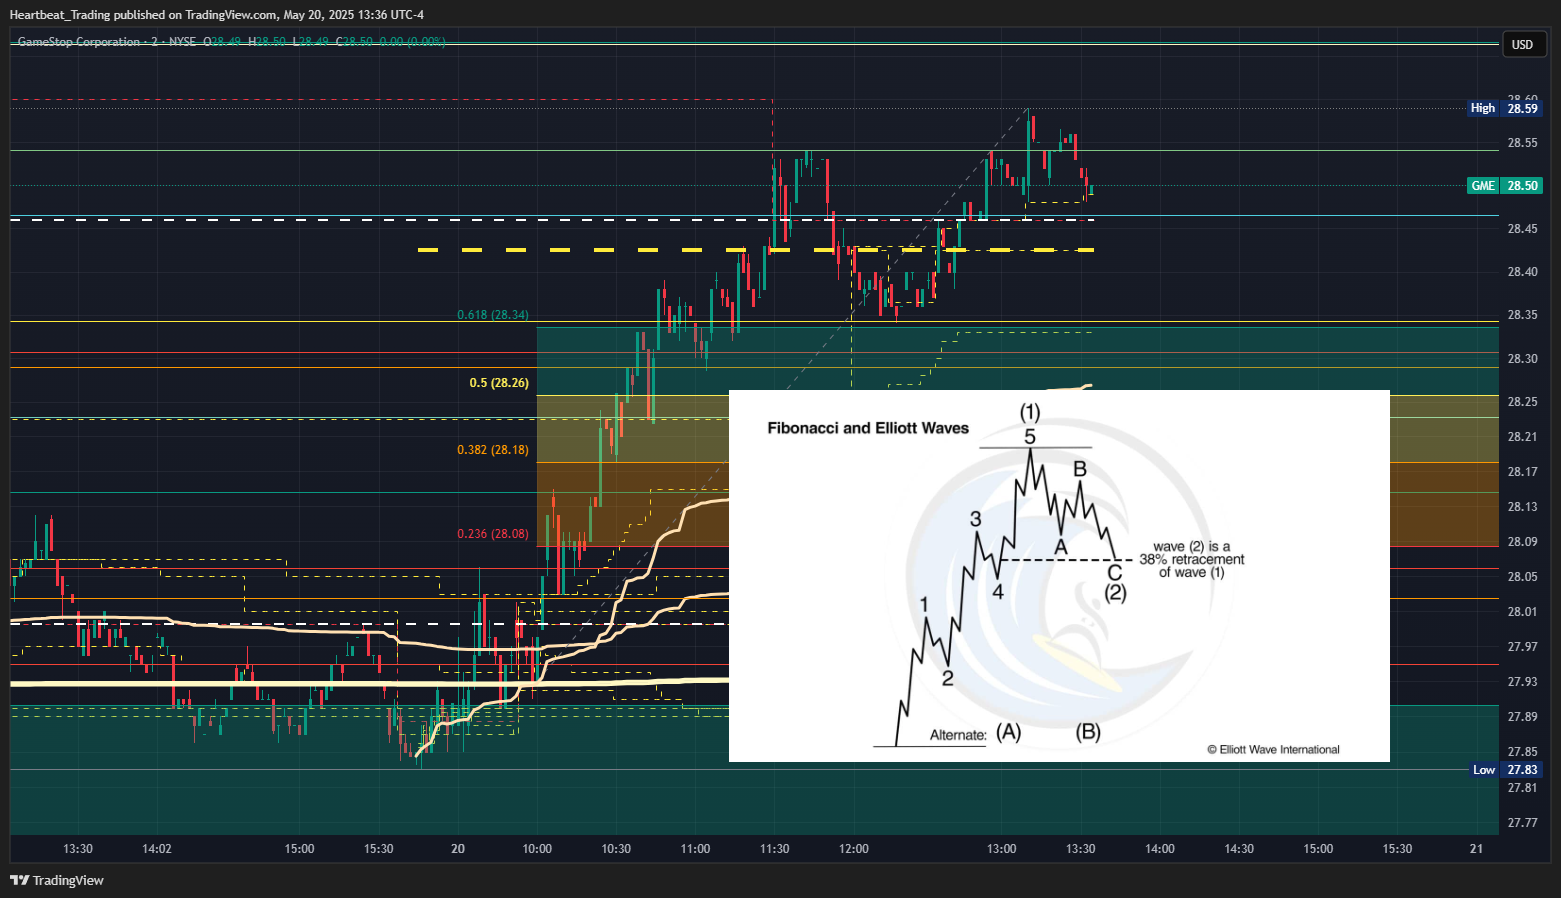This screenshot has width=1561, height=898.
Task: Click the 13:00 time axis label
Action: pyautogui.click(x=1002, y=849)
